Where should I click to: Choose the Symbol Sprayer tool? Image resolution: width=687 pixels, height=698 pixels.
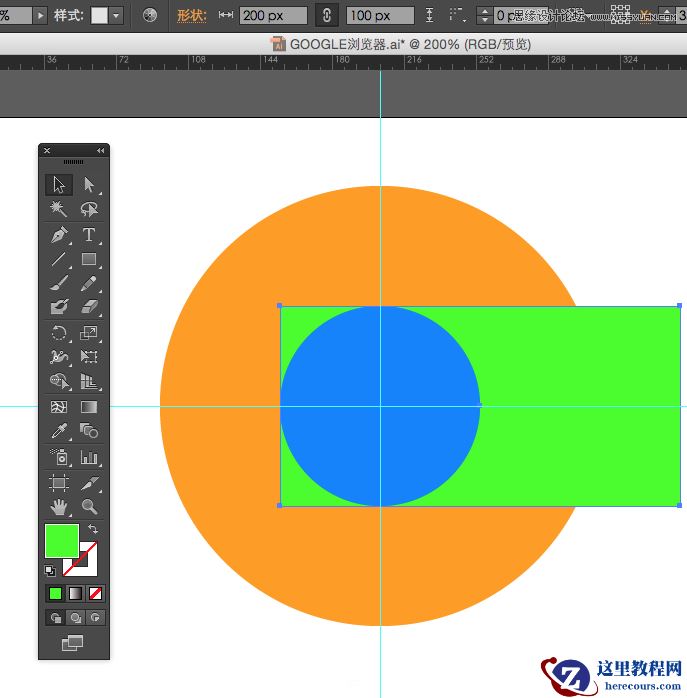tap(59, 457)
